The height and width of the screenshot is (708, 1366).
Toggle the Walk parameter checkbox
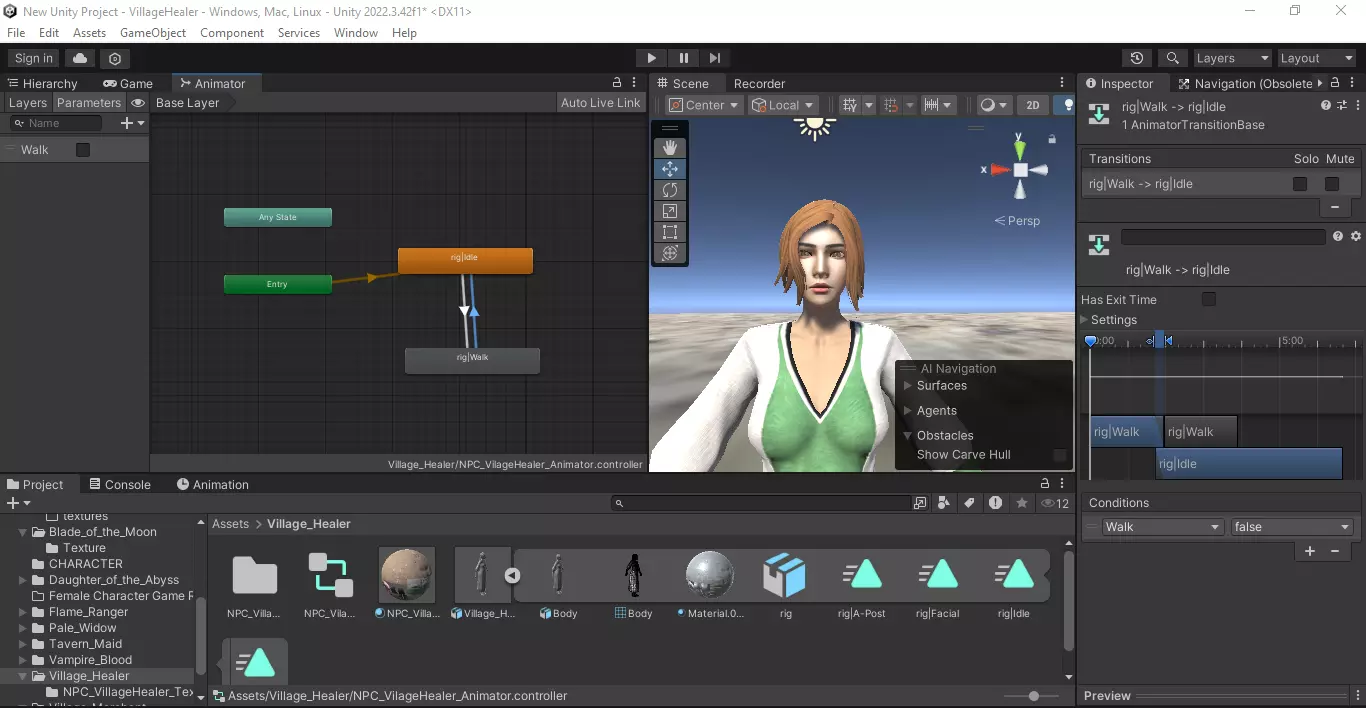tap(83, 150)
